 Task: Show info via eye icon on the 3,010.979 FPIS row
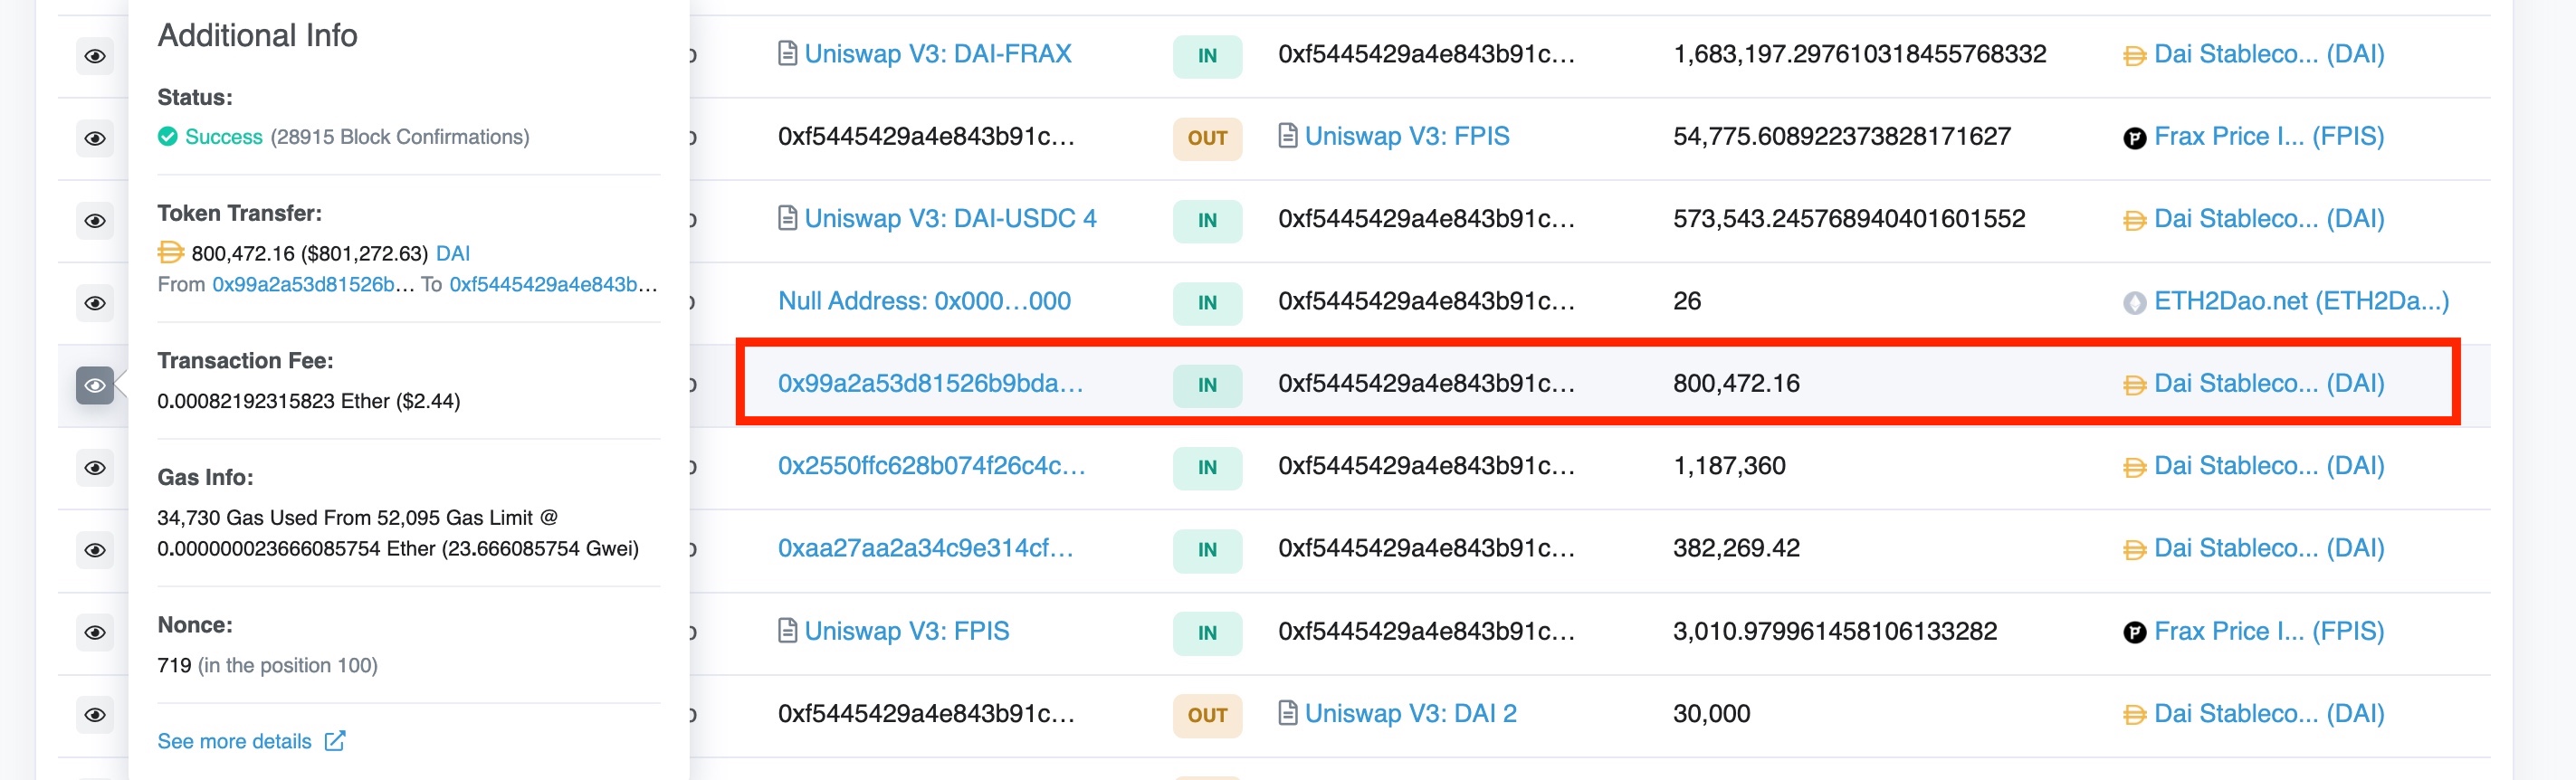[95, 632]
